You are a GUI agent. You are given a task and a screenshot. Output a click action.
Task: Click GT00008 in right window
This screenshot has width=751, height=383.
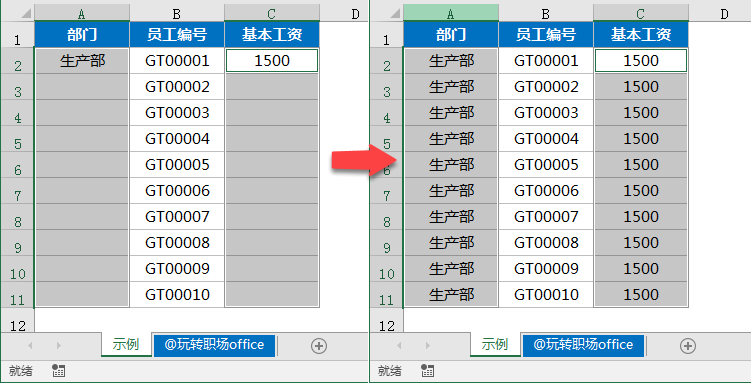tap(546, 243)
